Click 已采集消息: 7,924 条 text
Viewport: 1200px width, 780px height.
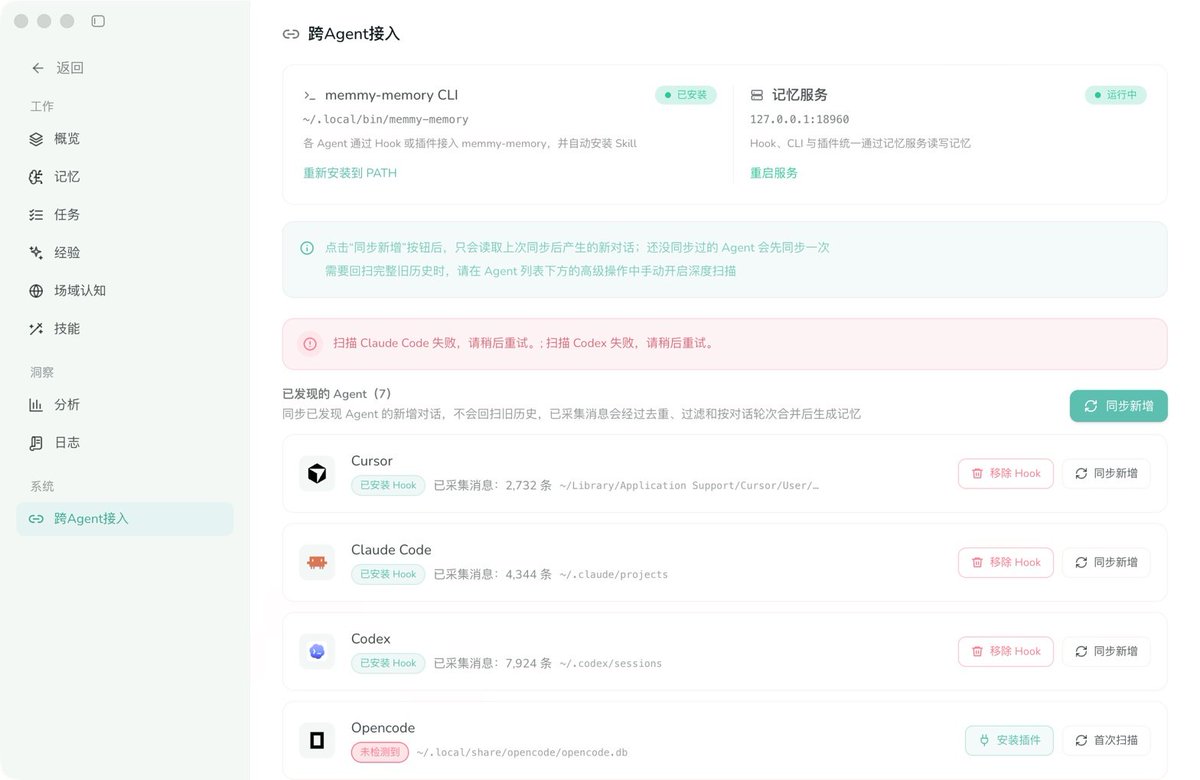pos(492,663)
